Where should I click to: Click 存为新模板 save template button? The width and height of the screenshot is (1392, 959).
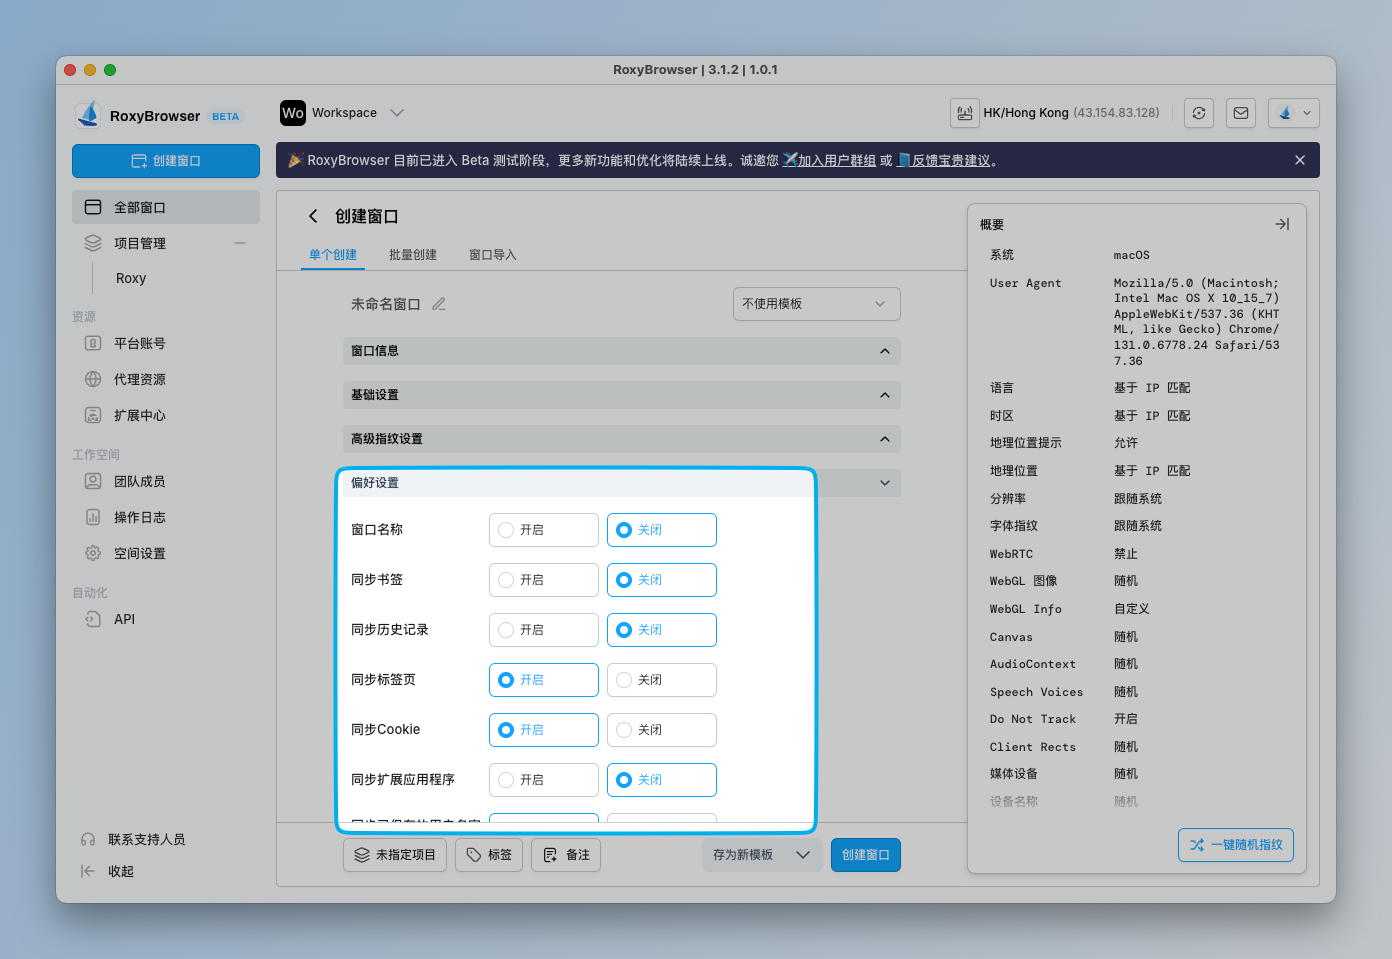pyautogui.click(x=743, y=855)
